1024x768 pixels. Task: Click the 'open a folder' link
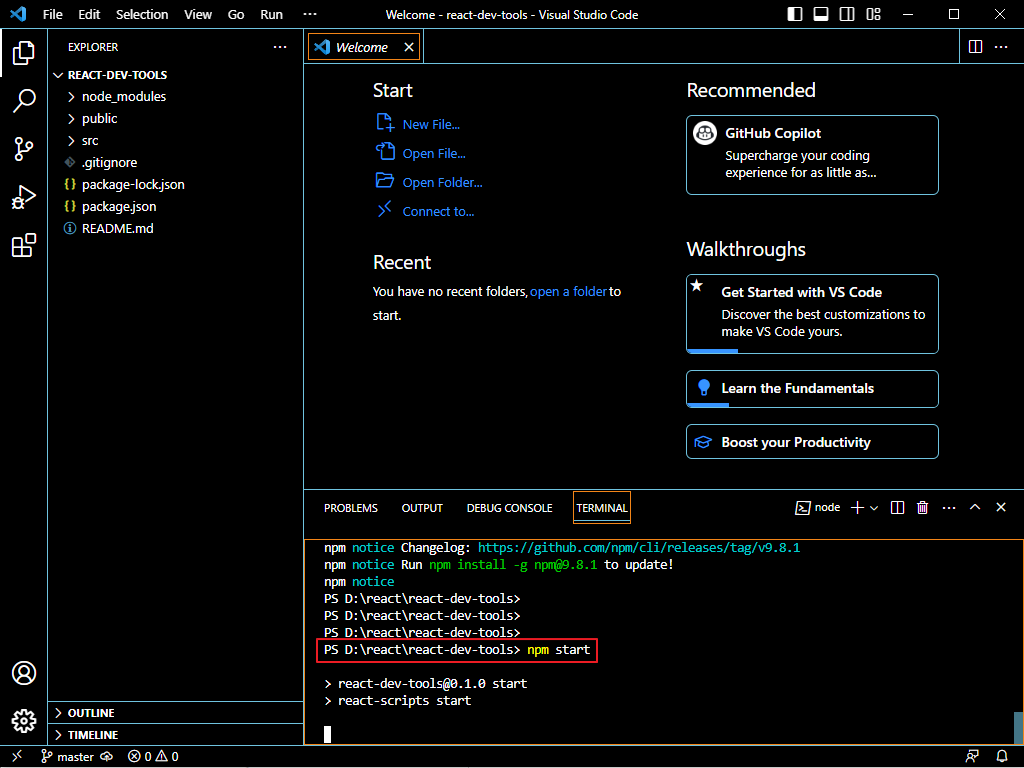point(569,292)
